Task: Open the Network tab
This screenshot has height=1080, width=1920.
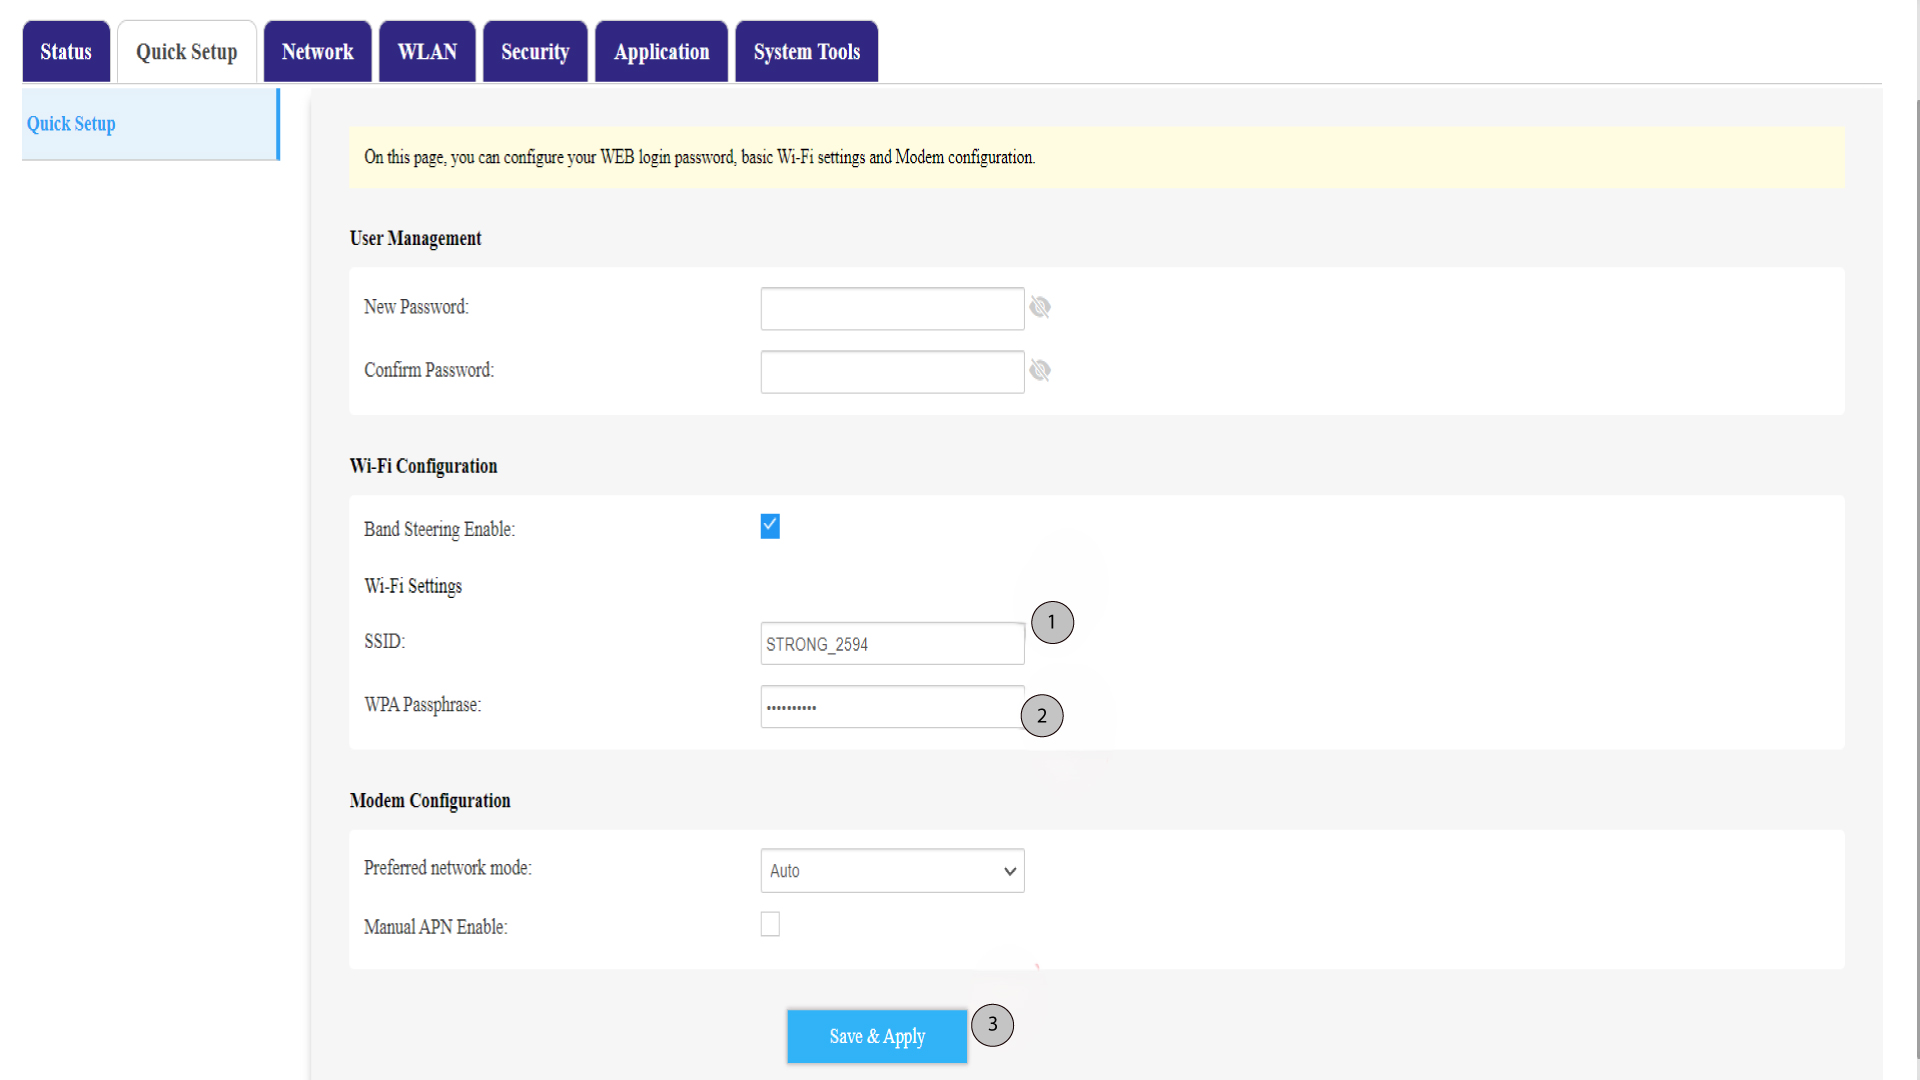Action: 317,52
